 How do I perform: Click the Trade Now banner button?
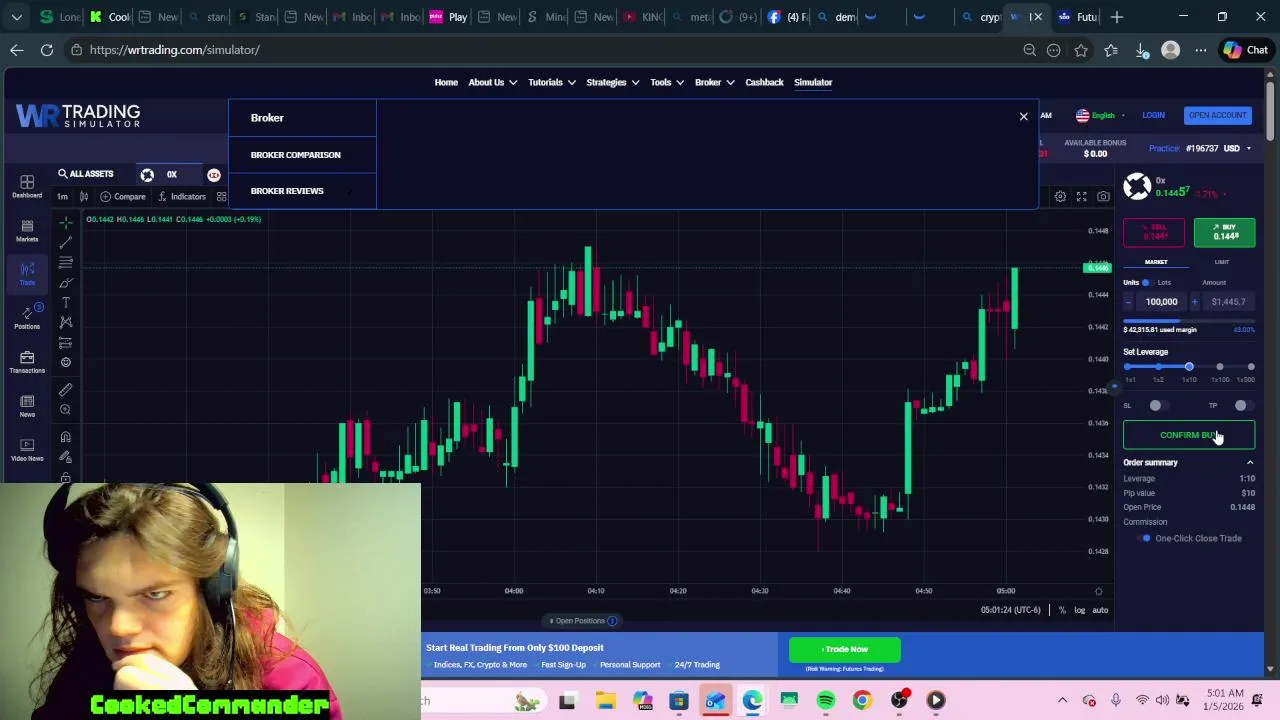(x=845, y=650)
